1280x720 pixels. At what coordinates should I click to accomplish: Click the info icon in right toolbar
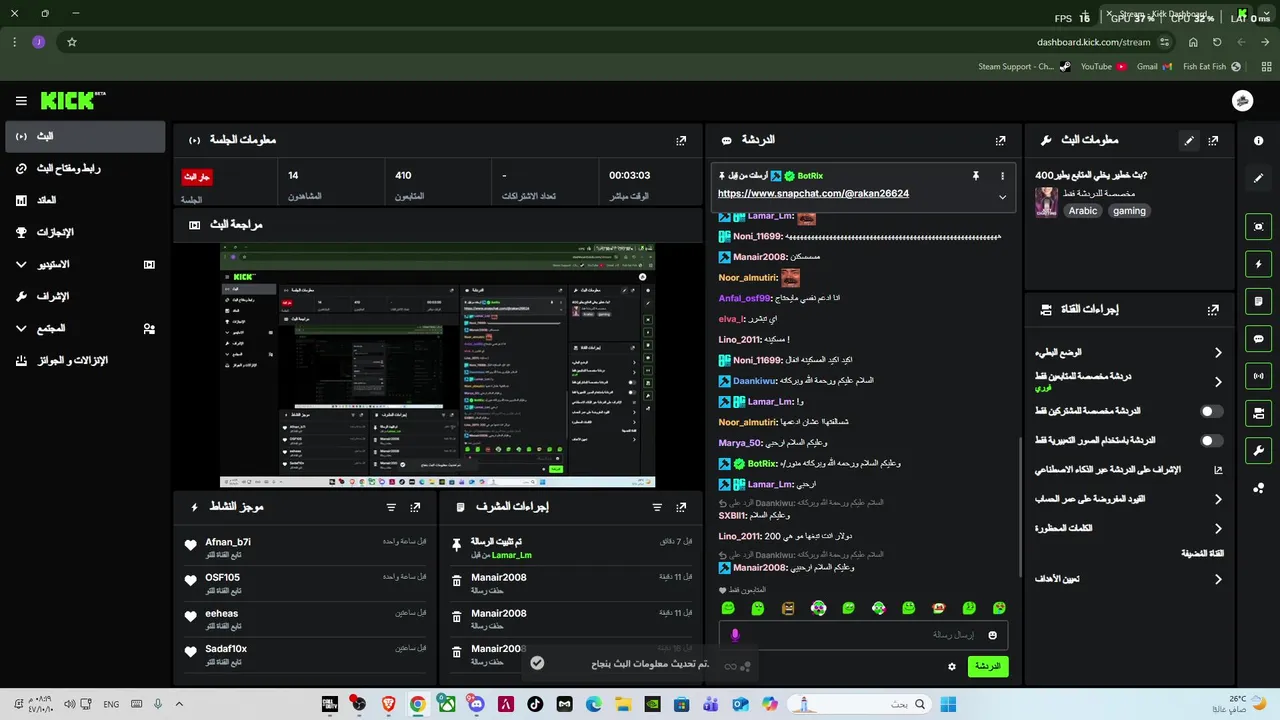click(x=1259, y=141)
